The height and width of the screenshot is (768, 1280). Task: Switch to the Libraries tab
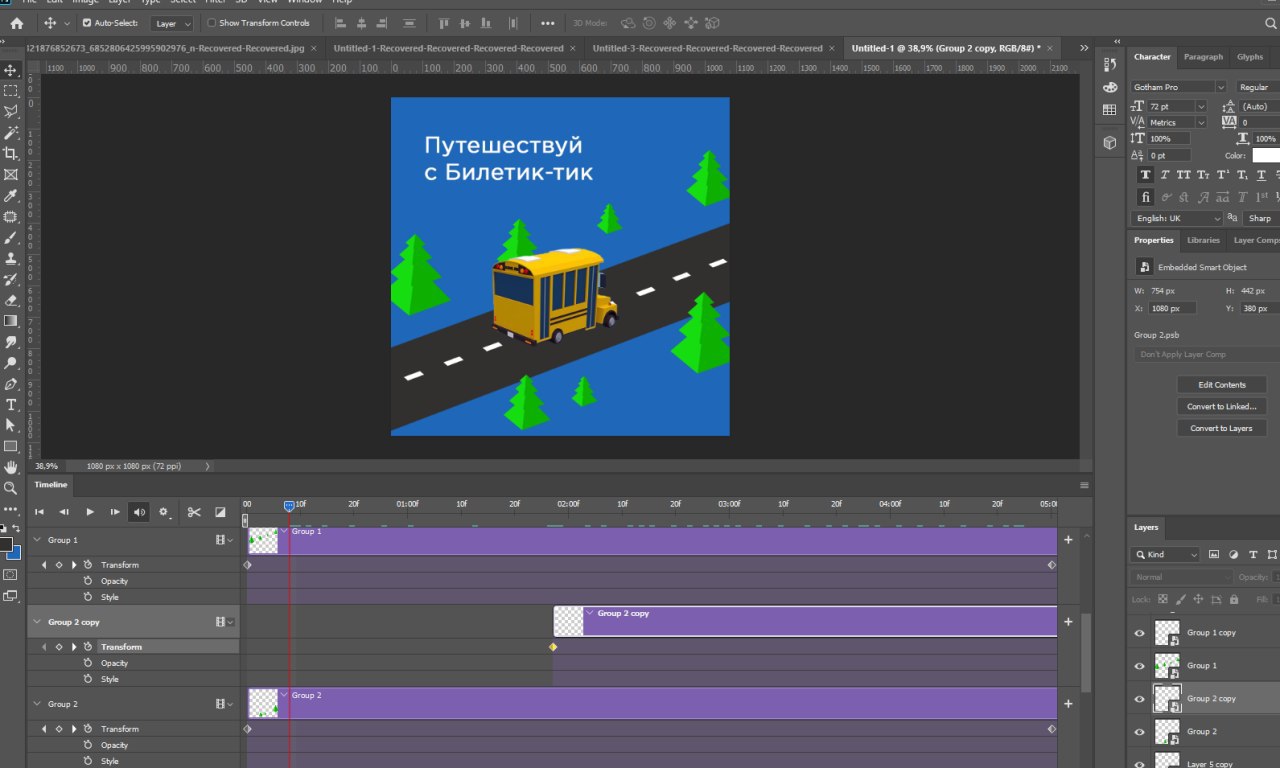1203,240
